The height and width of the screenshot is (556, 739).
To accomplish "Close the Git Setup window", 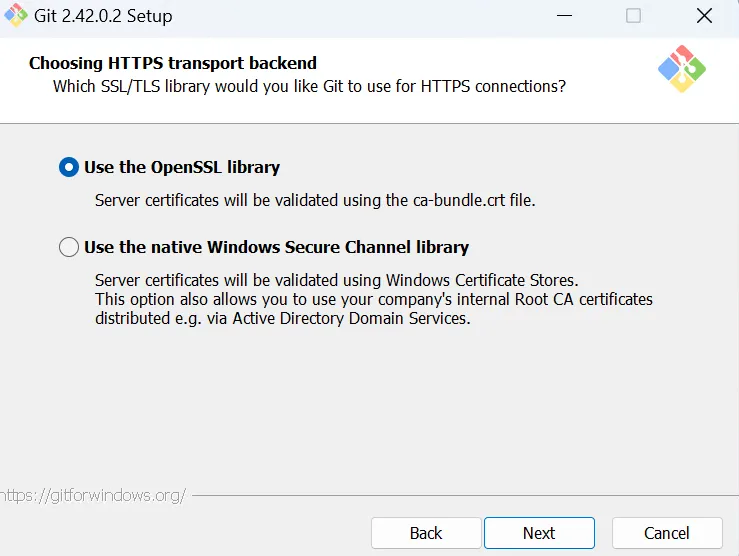I will click(704, 16).
